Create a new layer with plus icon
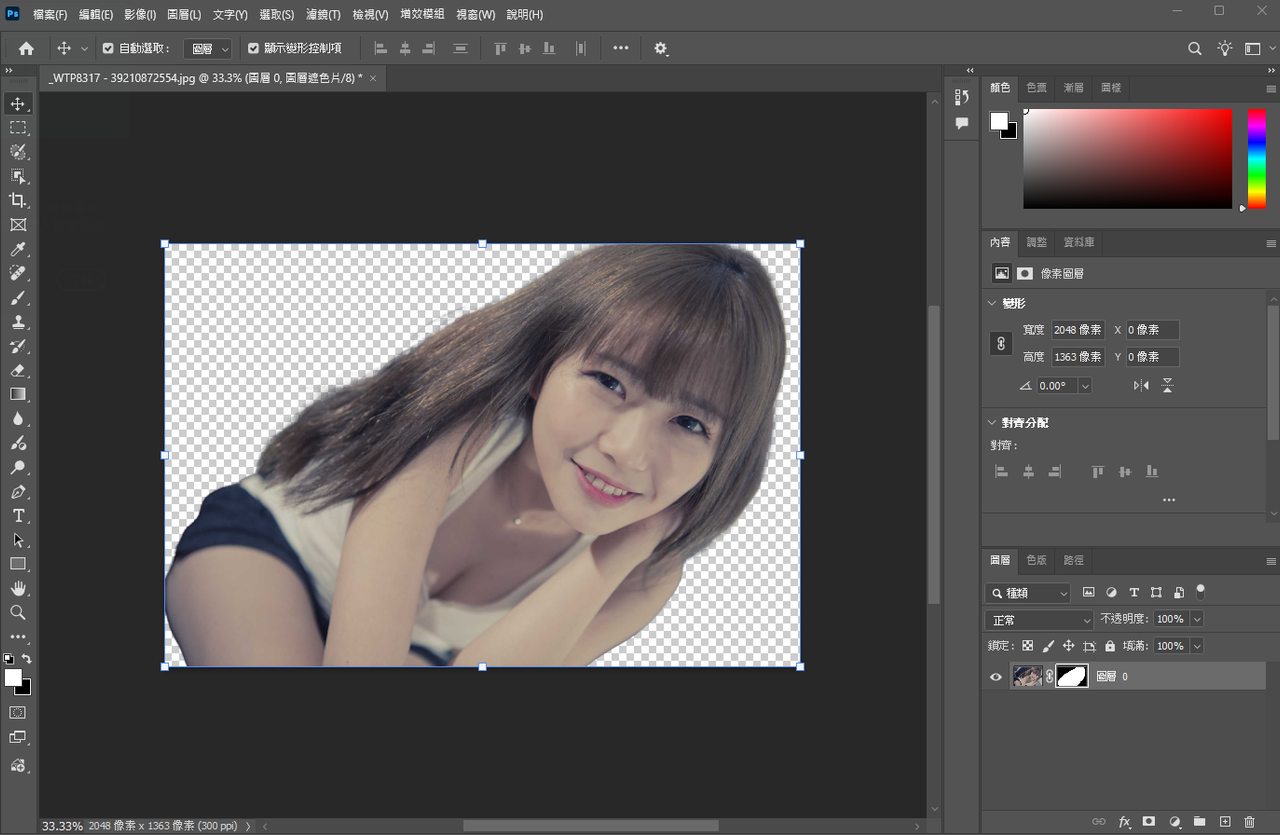Viewport: 1280px width, 835px height. coord(1224,822)
